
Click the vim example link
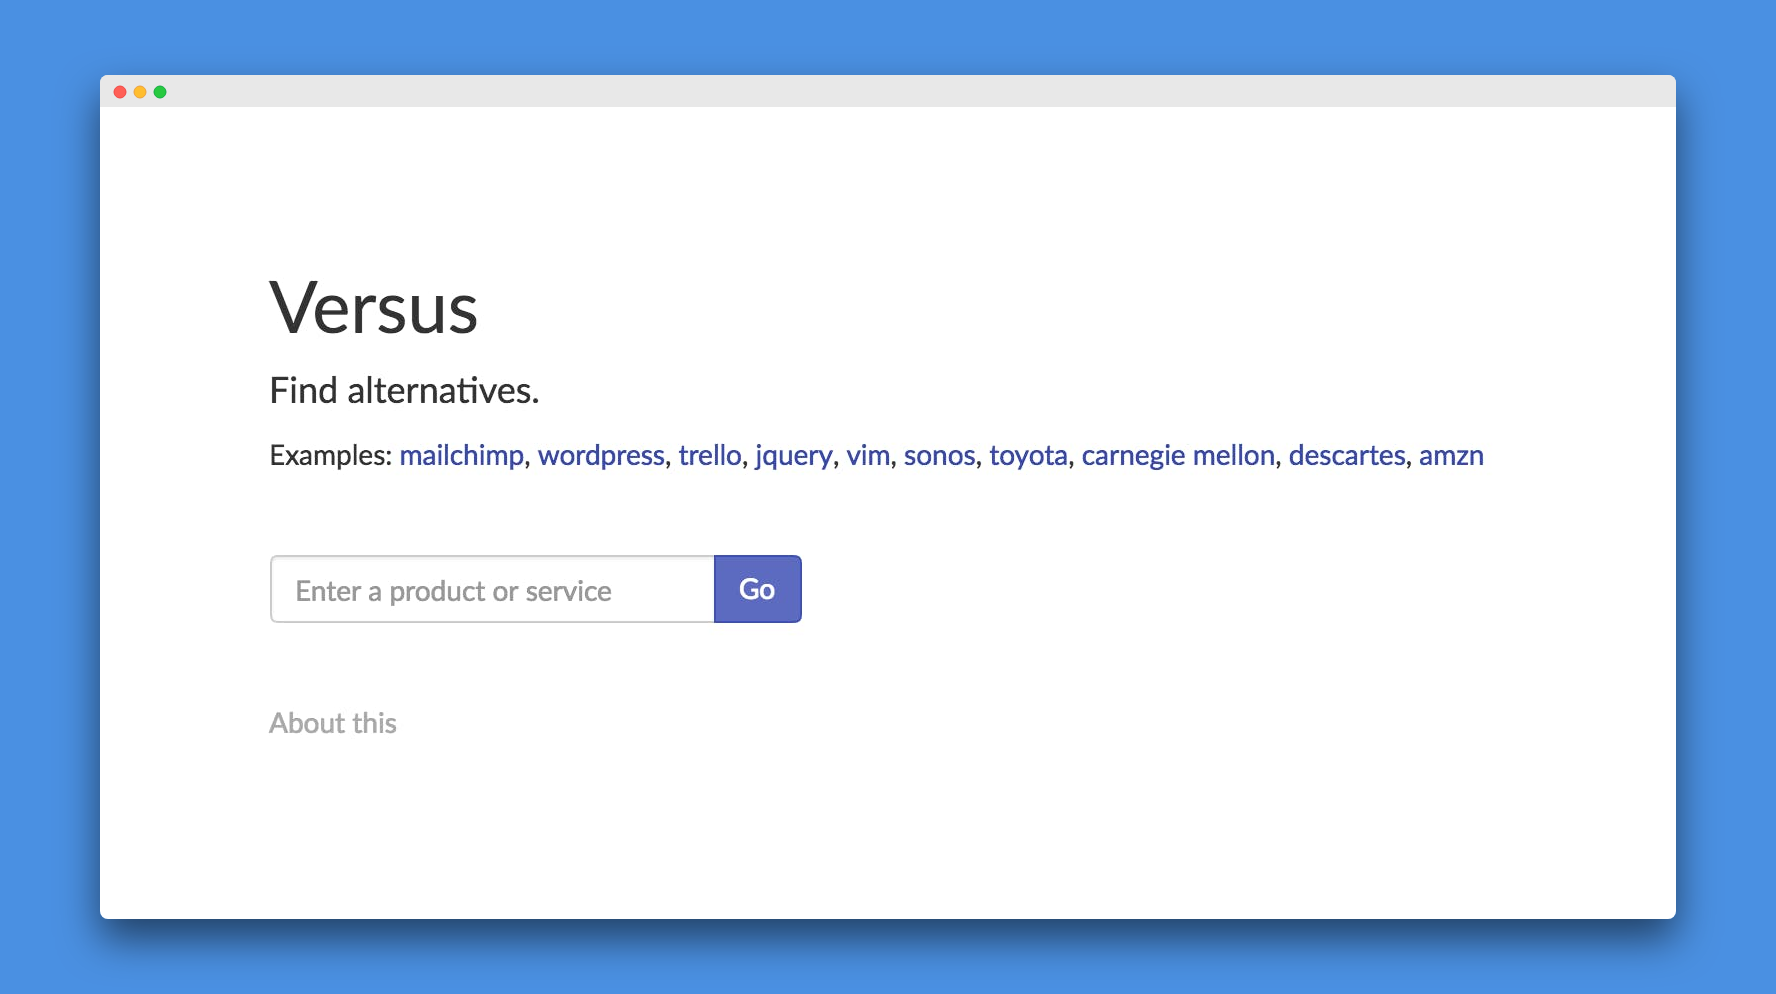[867, 456]
